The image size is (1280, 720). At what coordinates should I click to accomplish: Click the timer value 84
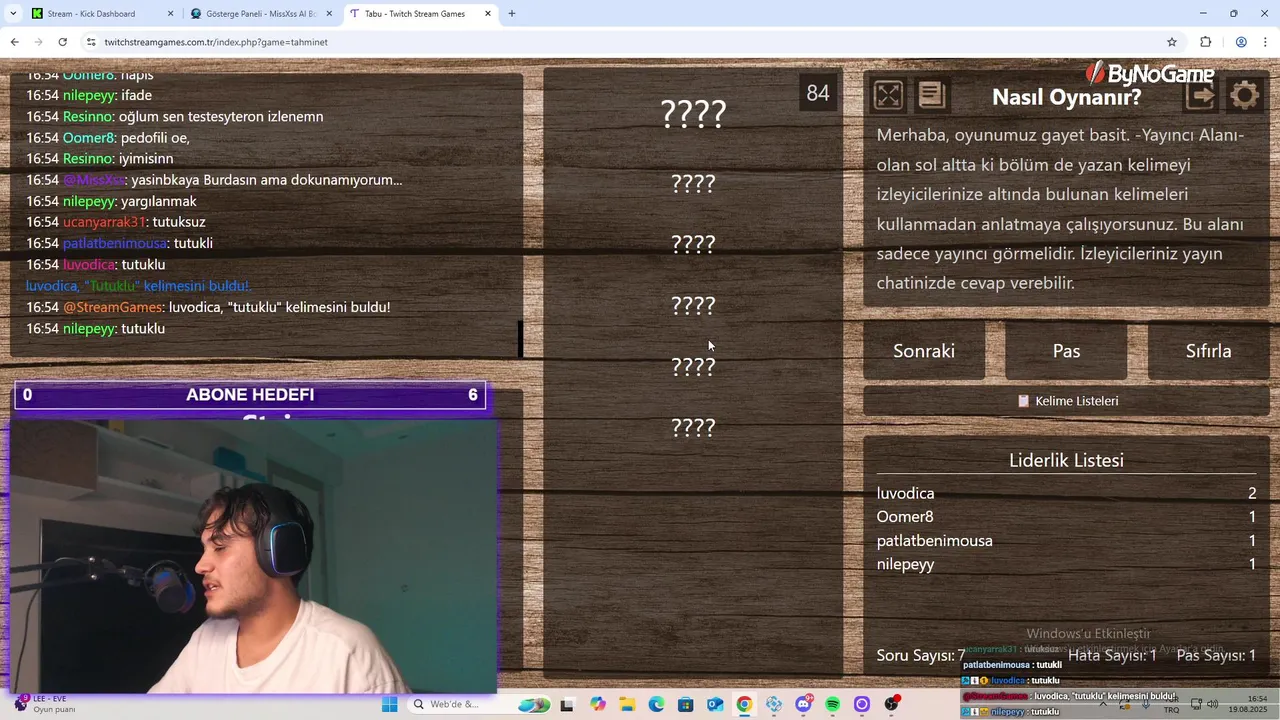click(x=818, y=93)
